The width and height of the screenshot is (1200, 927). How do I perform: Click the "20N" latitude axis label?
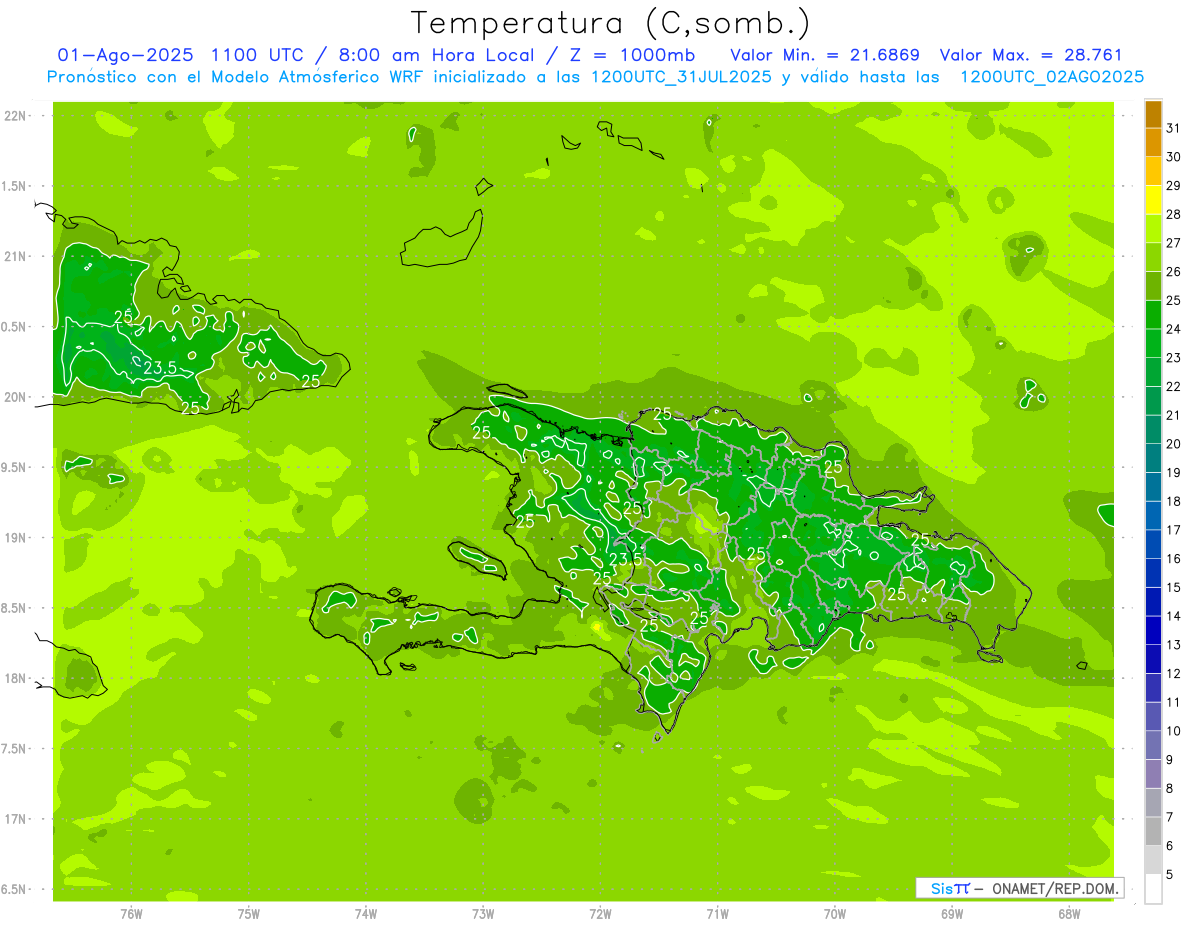pyautogui.click(x=15, y=397)
